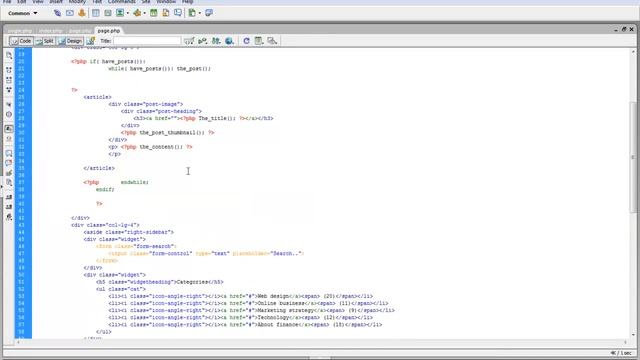Click the Marketing strategy list item line
The height and width of the screenshot is (360, 640).
tap(251, 311)
